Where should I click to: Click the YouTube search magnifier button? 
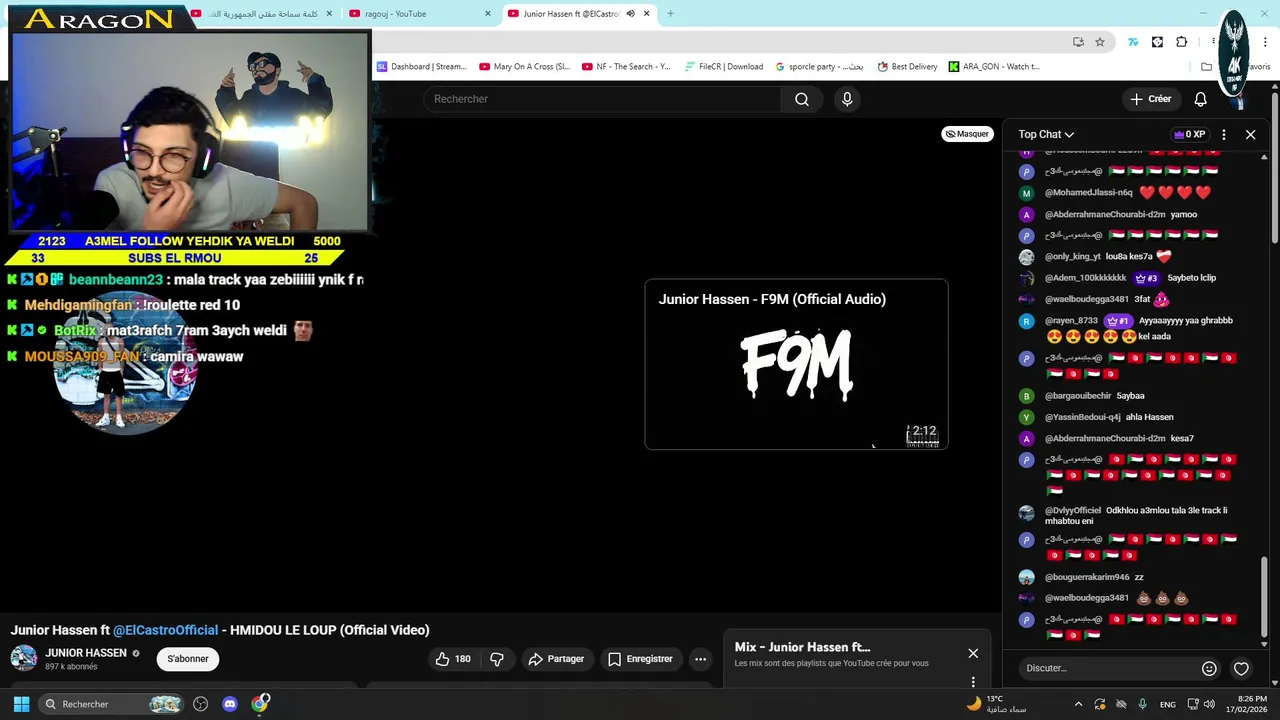click(x=801, y=99)
